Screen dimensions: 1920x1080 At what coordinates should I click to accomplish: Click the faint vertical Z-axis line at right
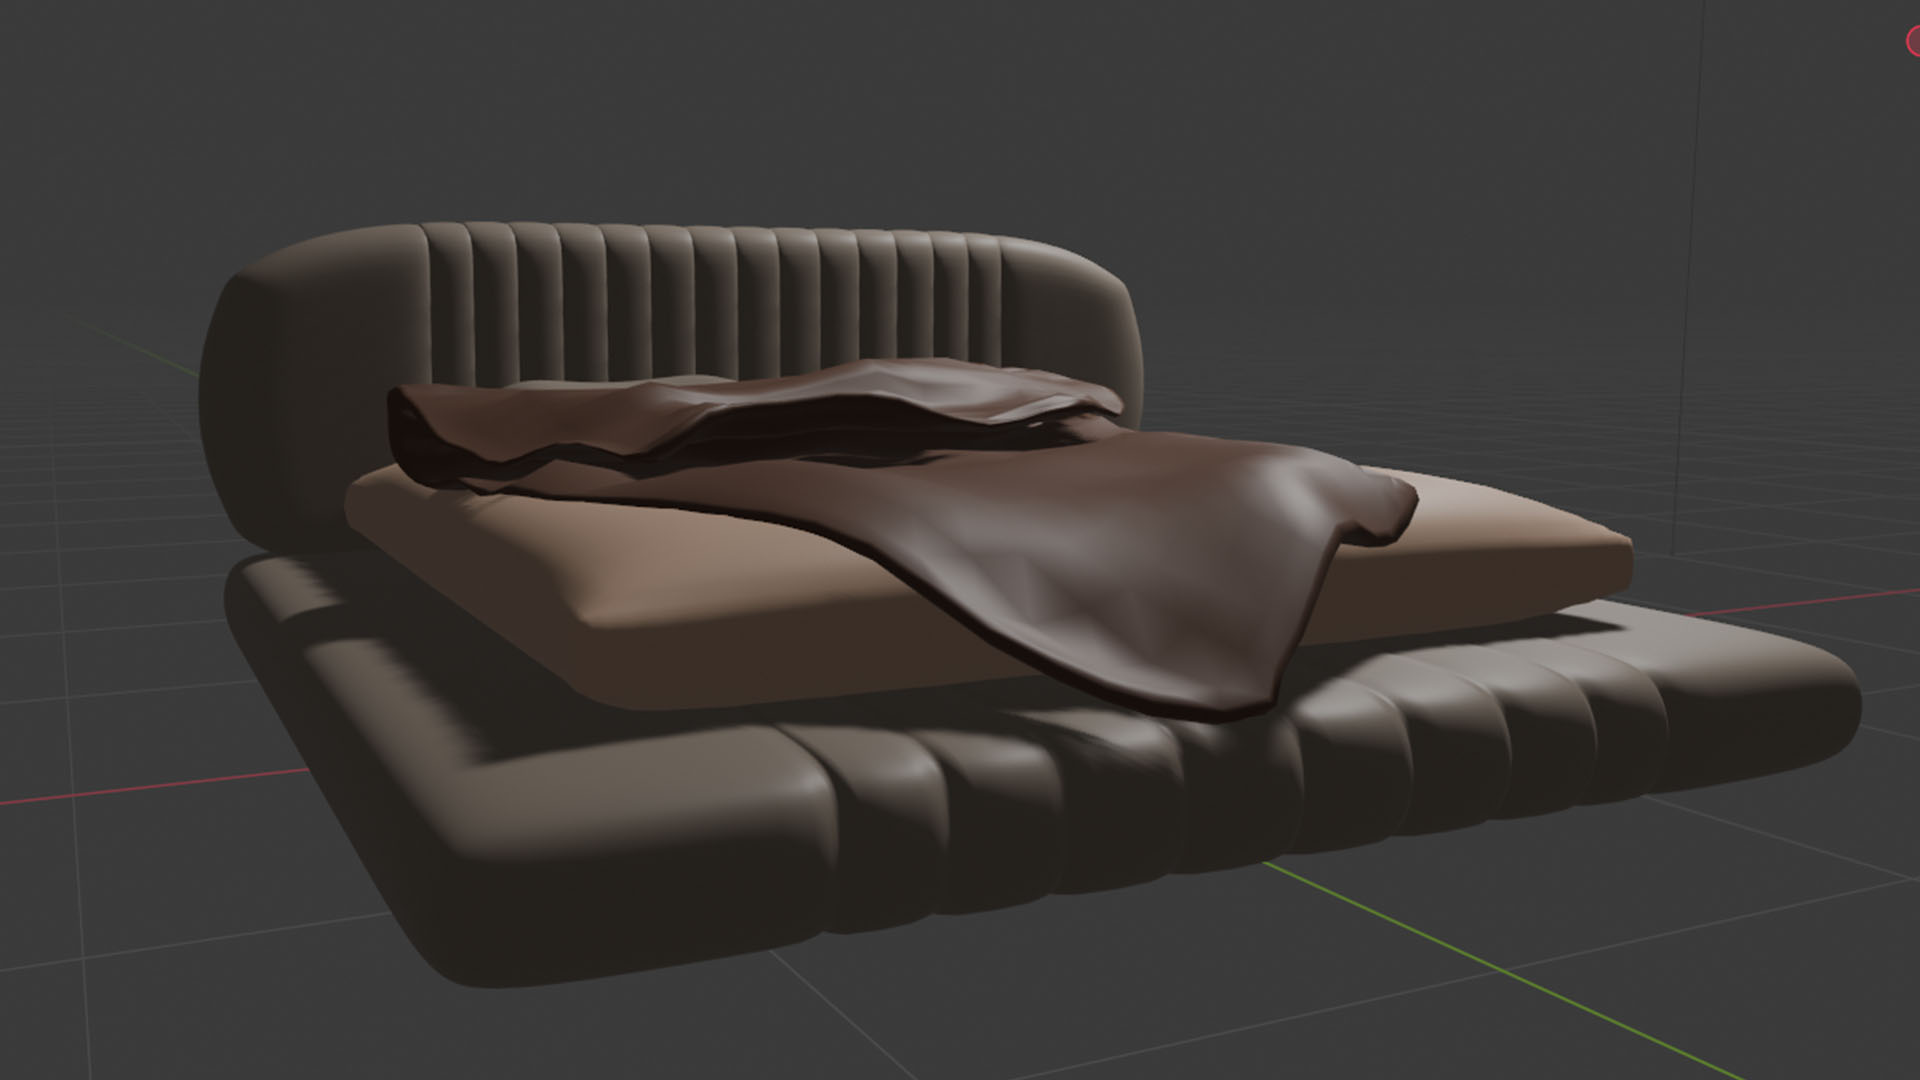click(x=1692, y=250)
